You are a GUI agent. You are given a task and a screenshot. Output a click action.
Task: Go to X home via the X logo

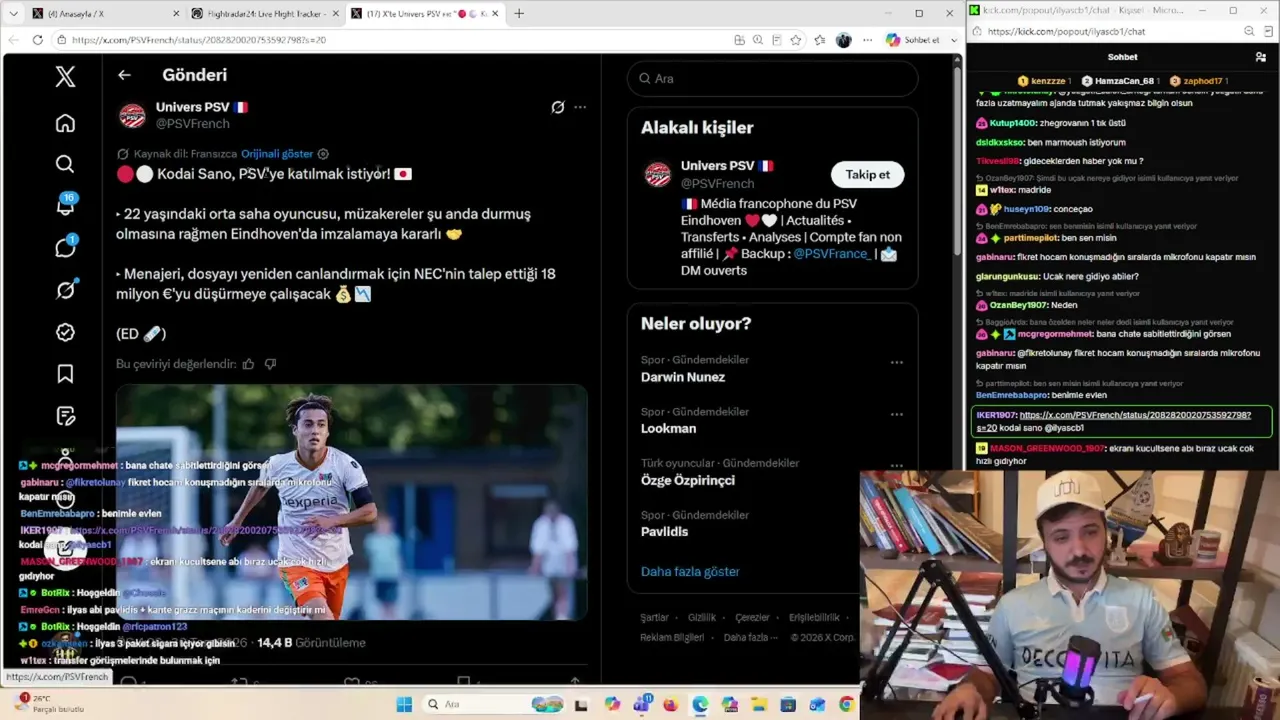point(65,76)
